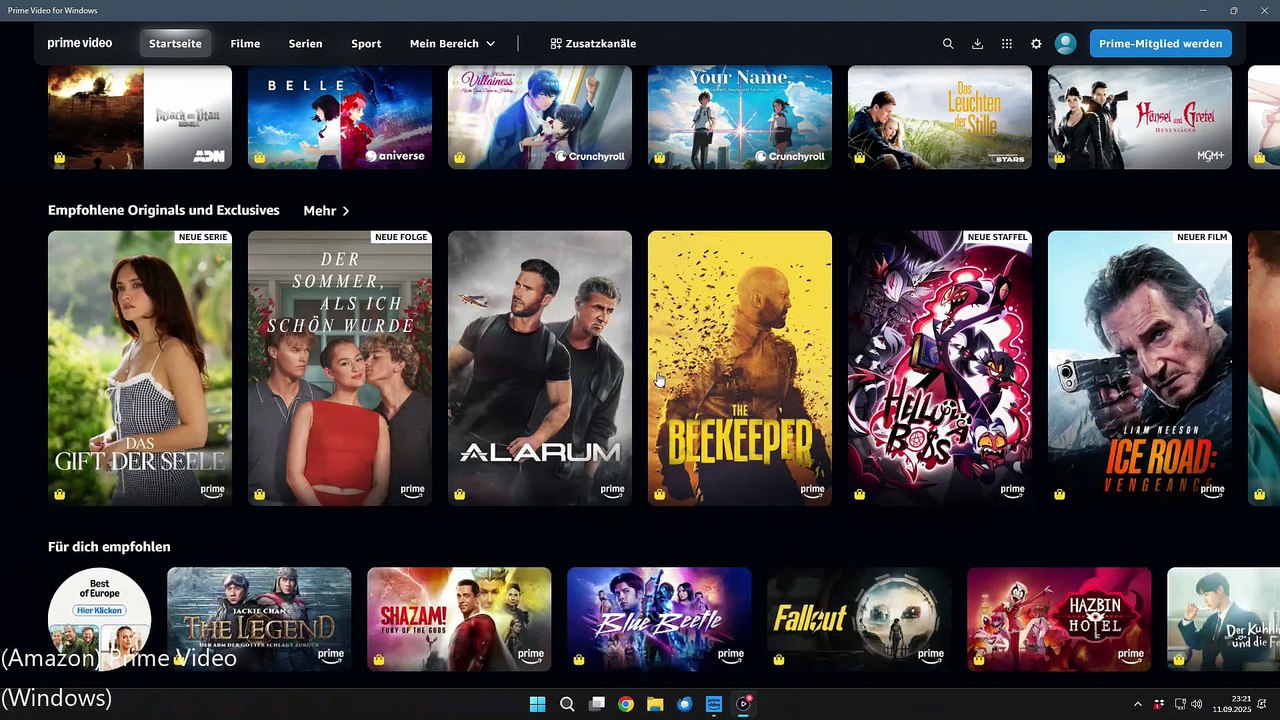Click shopping bag icon on Blue Beetle thumbnail
1280x720 pixels.
point(579,659)
